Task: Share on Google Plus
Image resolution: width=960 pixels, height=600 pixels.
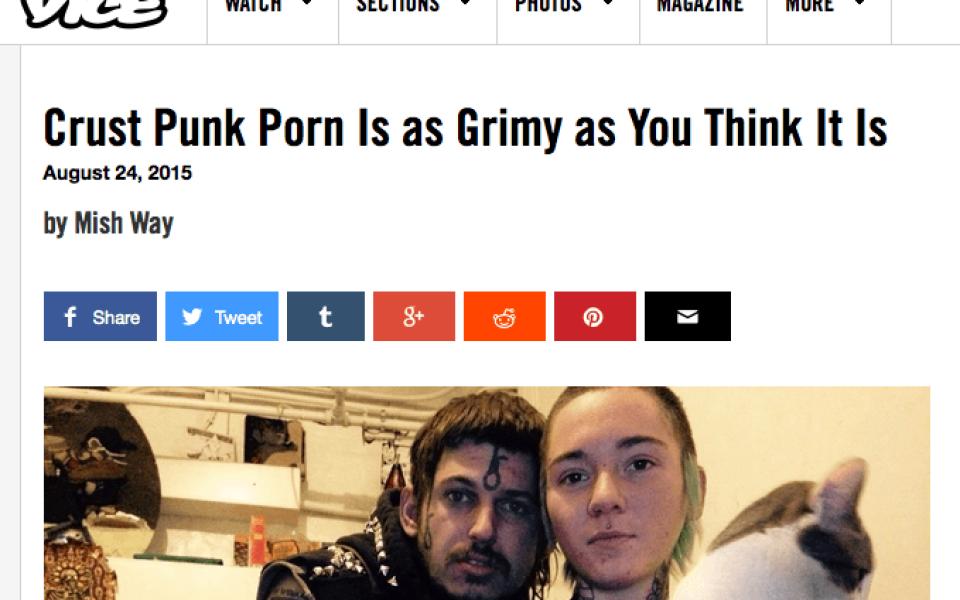Action: (414, 316)
